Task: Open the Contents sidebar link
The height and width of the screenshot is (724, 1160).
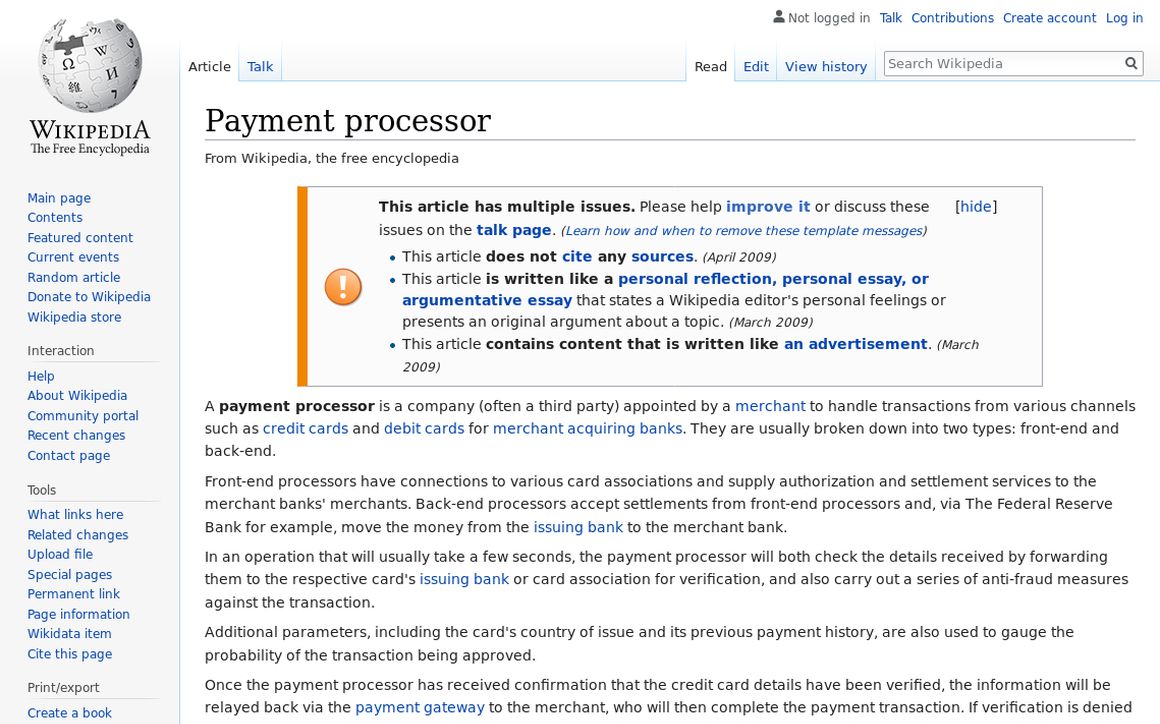Action: click(x=55, y=217)
